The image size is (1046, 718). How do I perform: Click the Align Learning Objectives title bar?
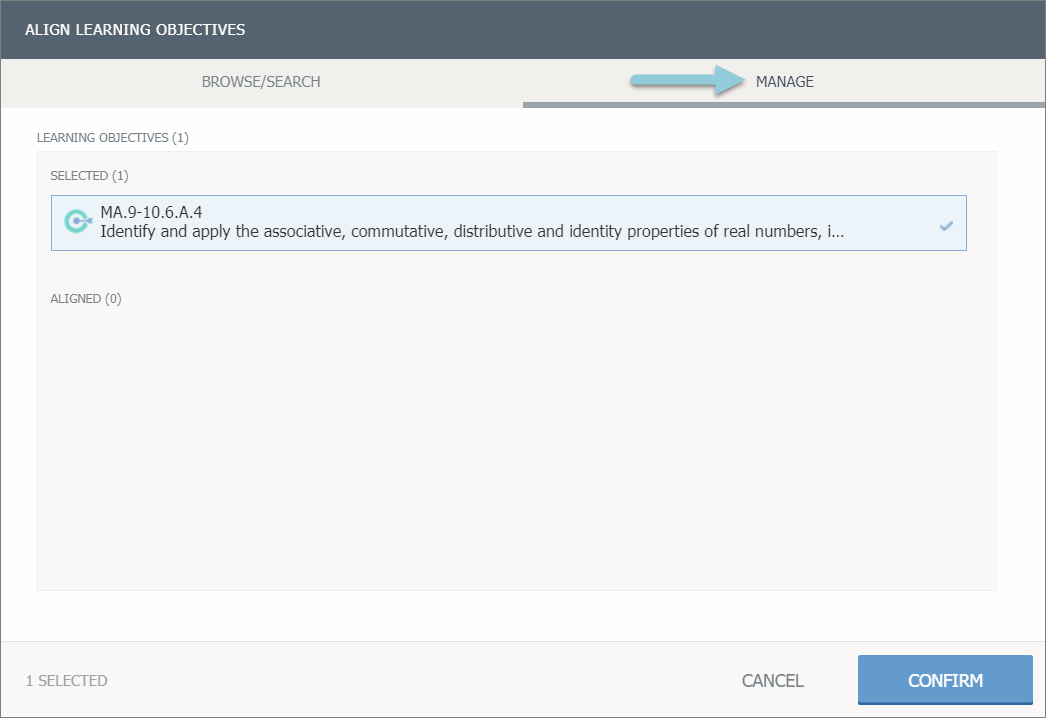[x=136, y=29]
